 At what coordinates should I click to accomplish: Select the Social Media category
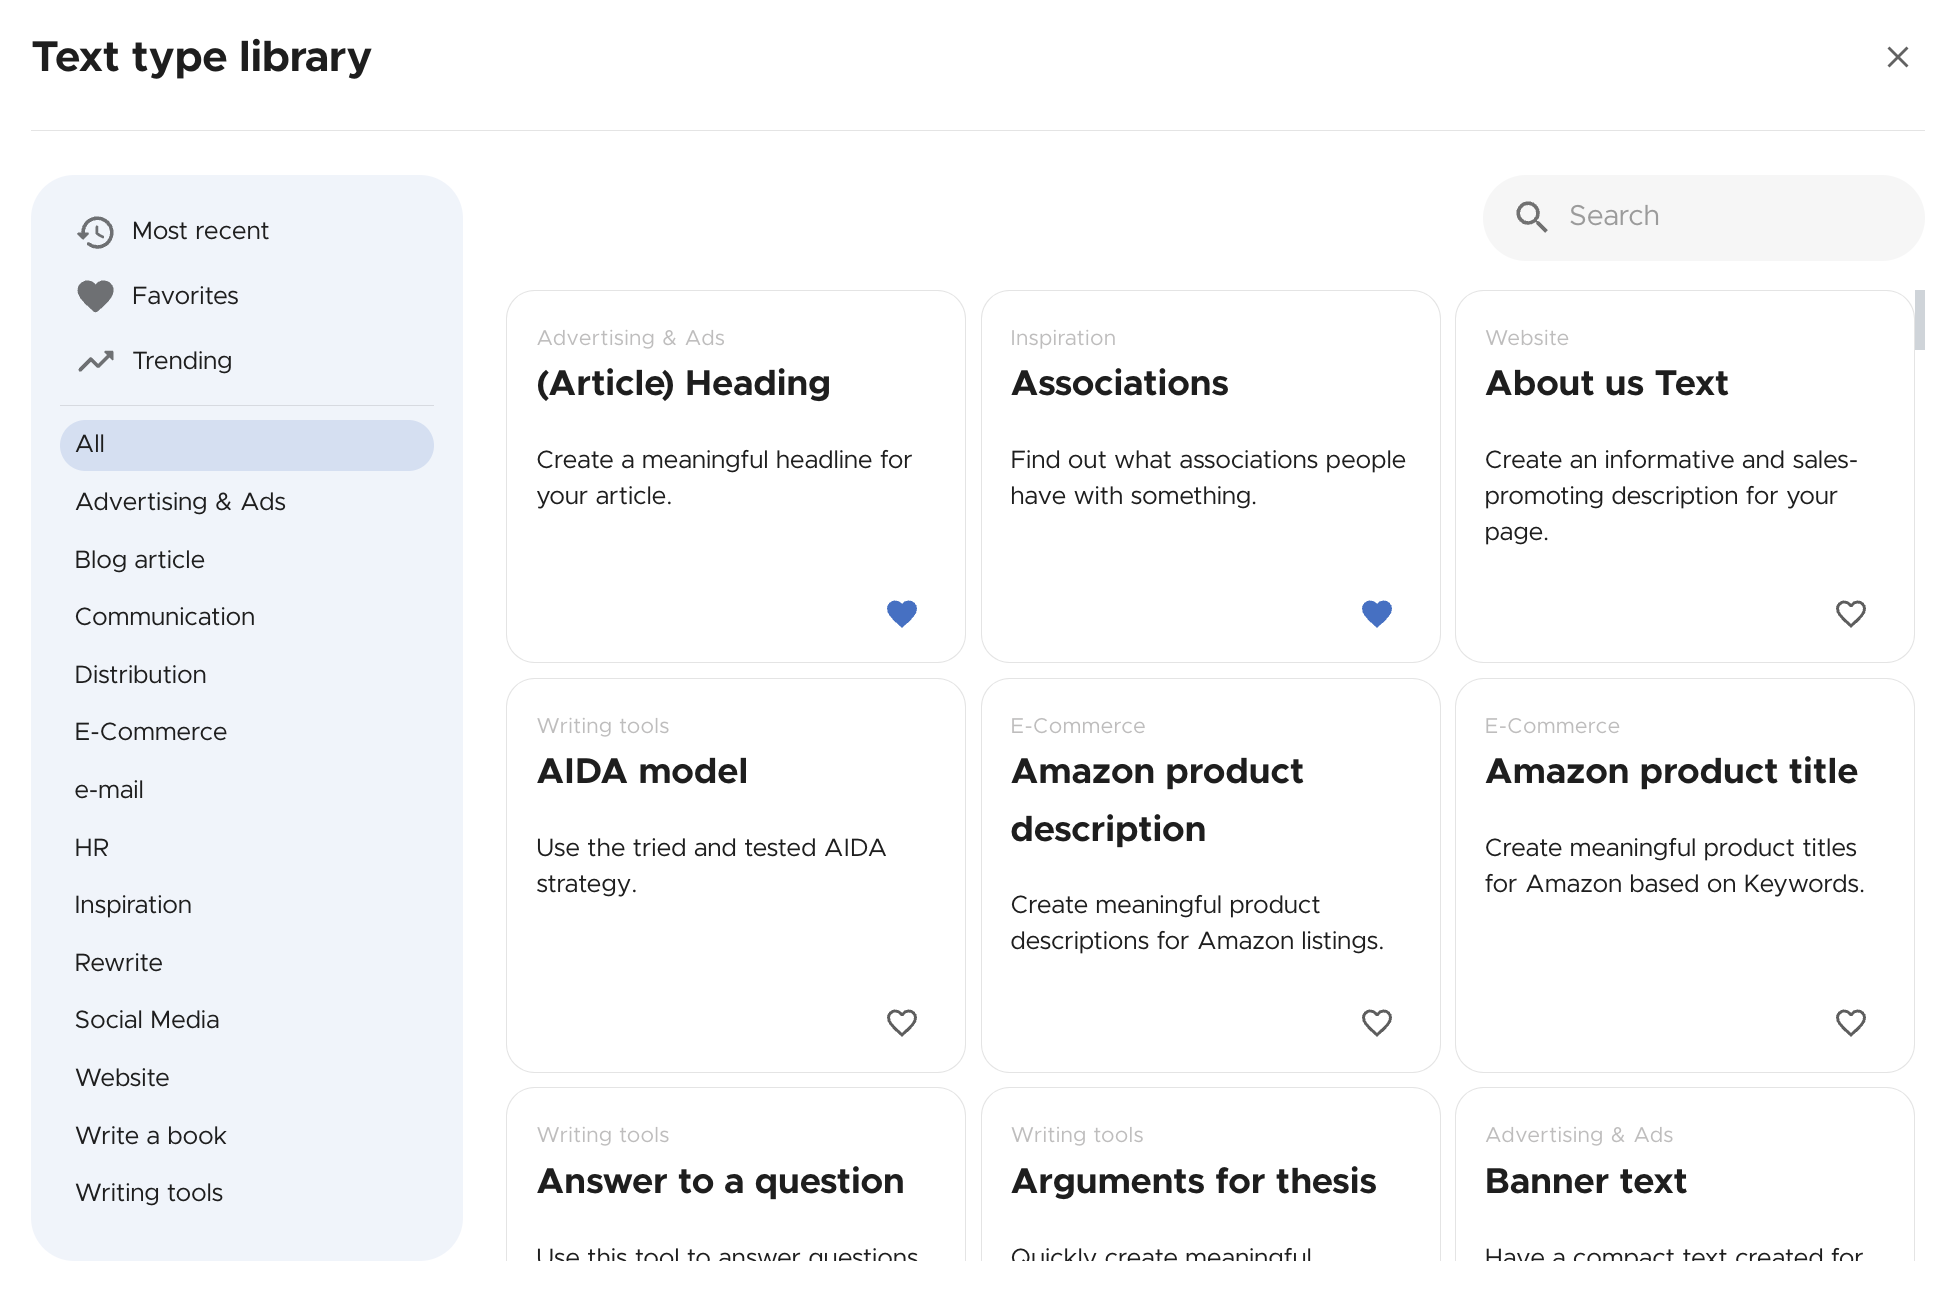[x=147, y=1019]
